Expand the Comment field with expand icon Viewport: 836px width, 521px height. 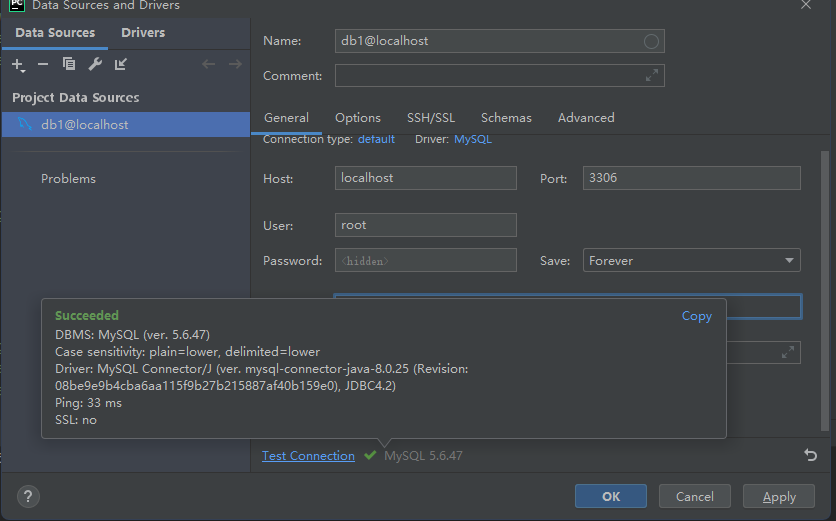pos(652,76)
